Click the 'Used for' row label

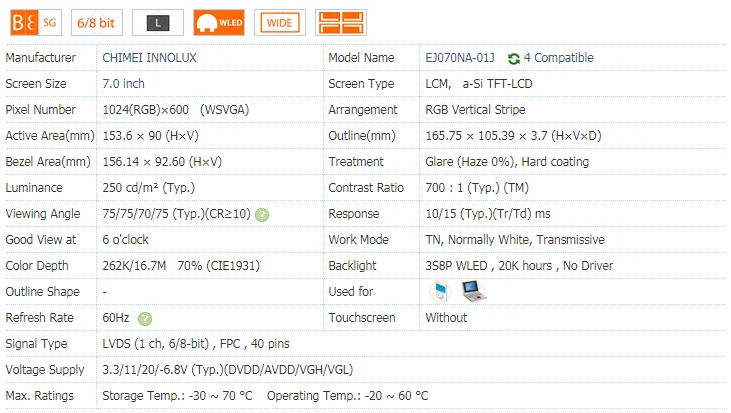coord(351,292)
